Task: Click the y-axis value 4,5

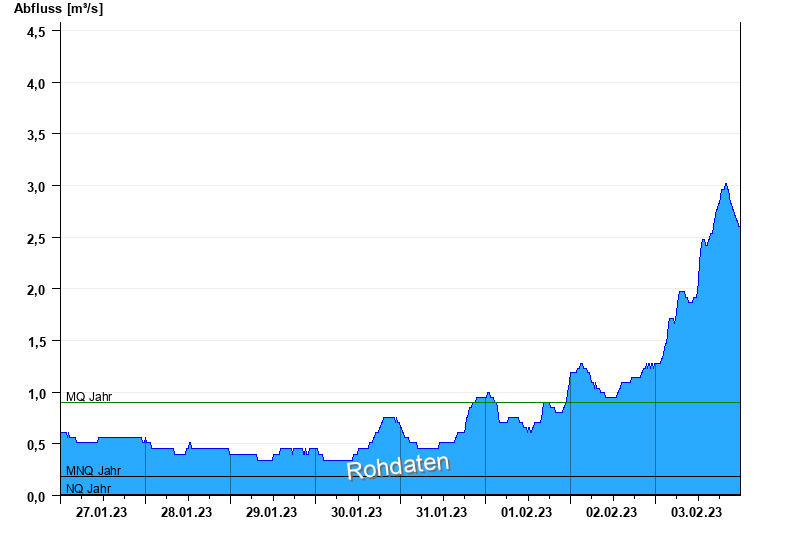Action: pyautogui.click(x=36, y=32)
